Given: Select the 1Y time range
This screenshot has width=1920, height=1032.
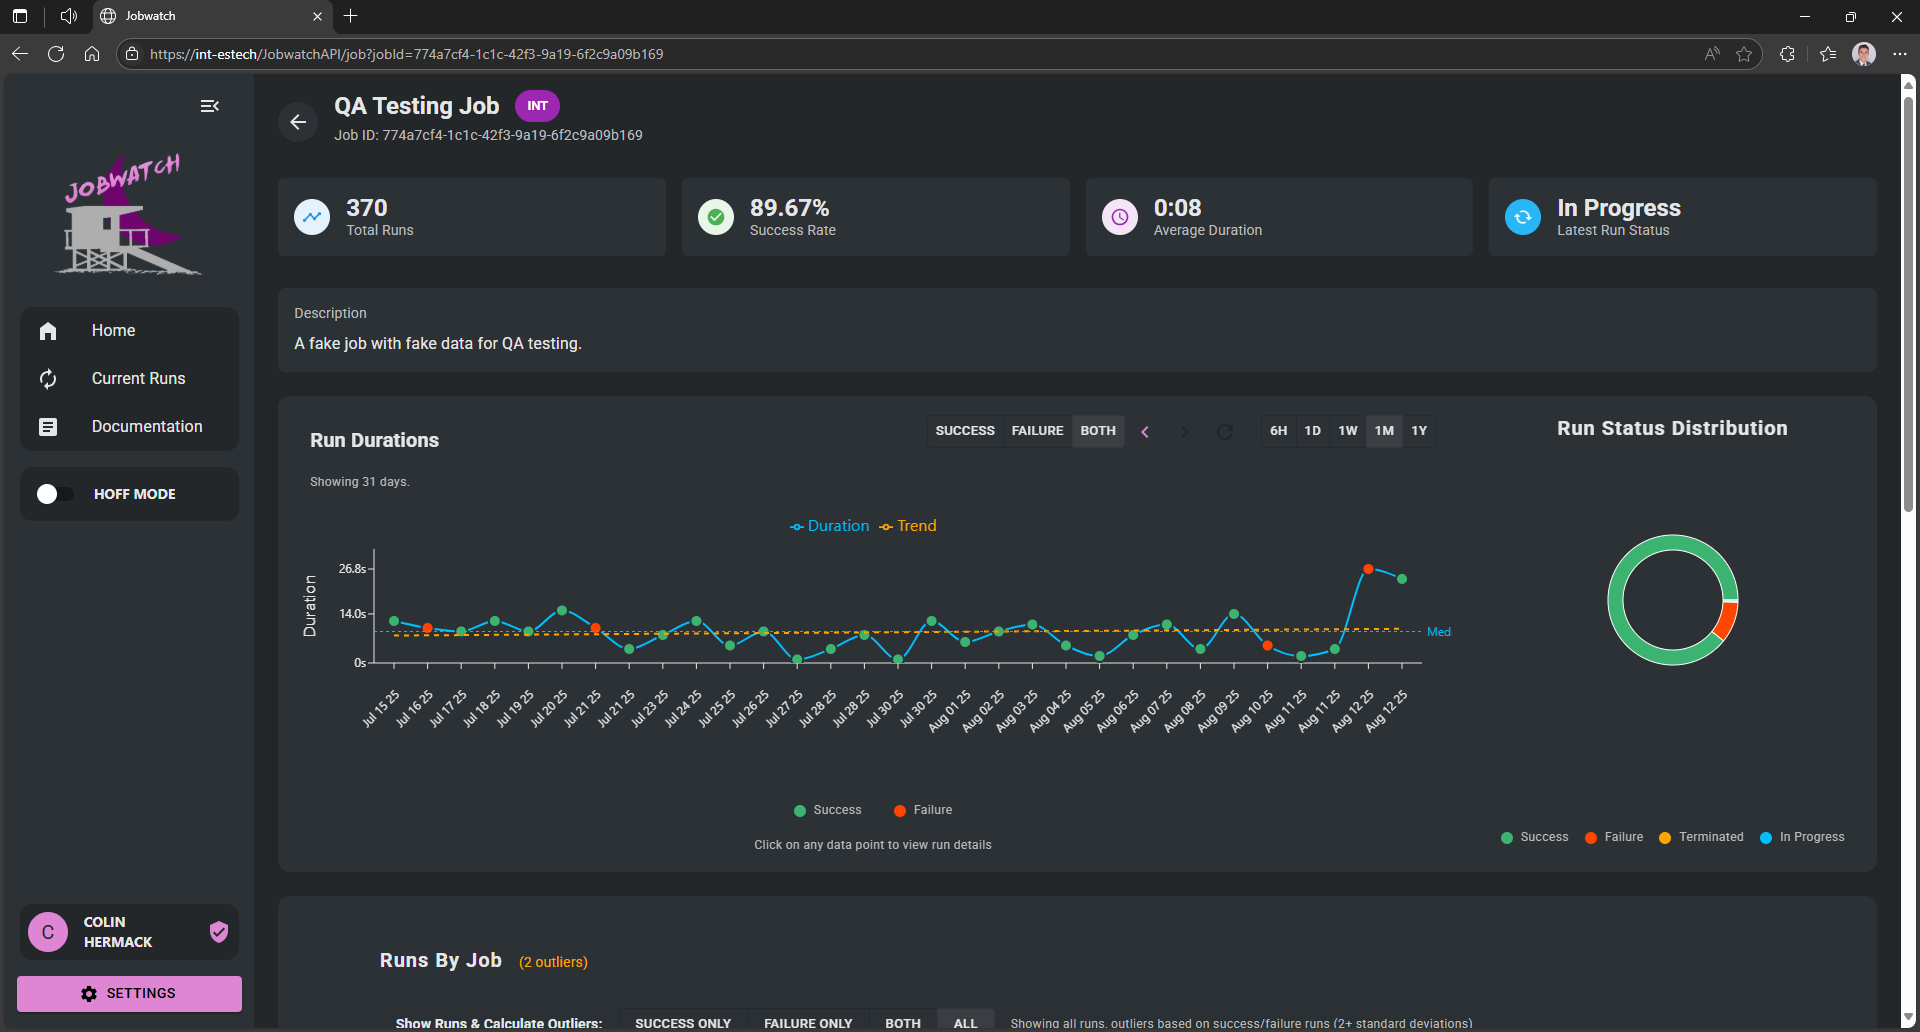Looking at the screenshot, I should pyautogui.click(x=1419, y=431).
